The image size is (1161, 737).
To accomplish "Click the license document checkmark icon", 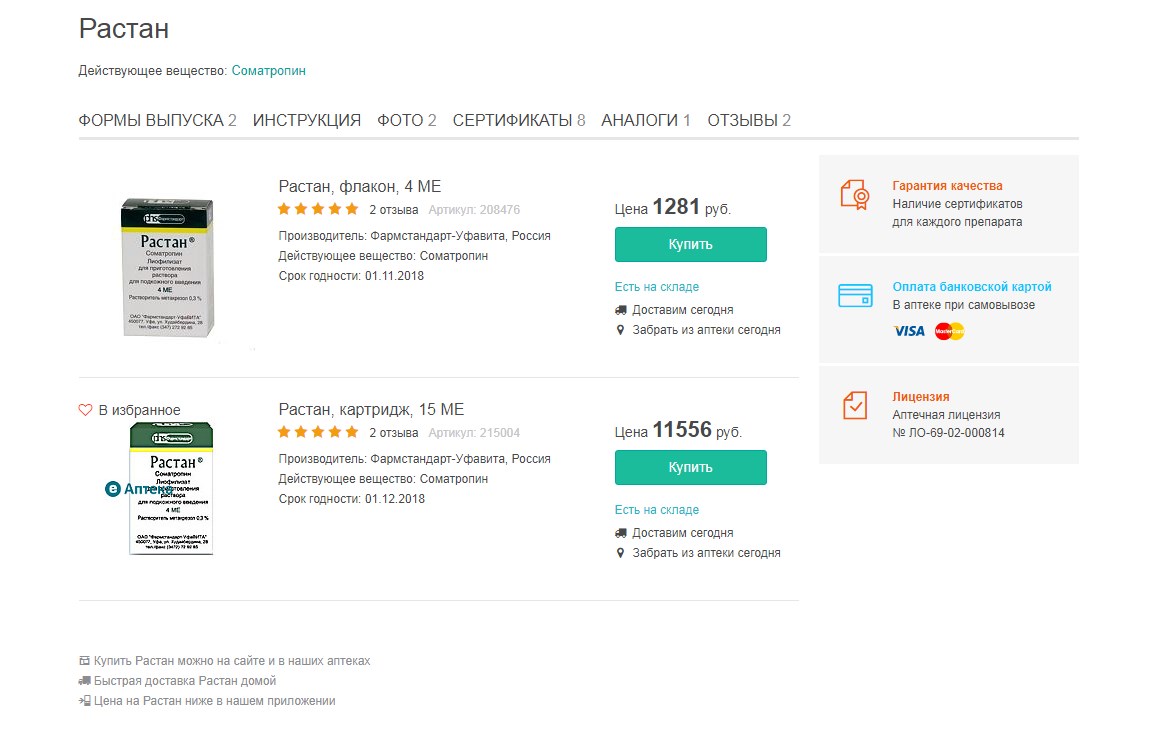I will [x=854, y=405].
